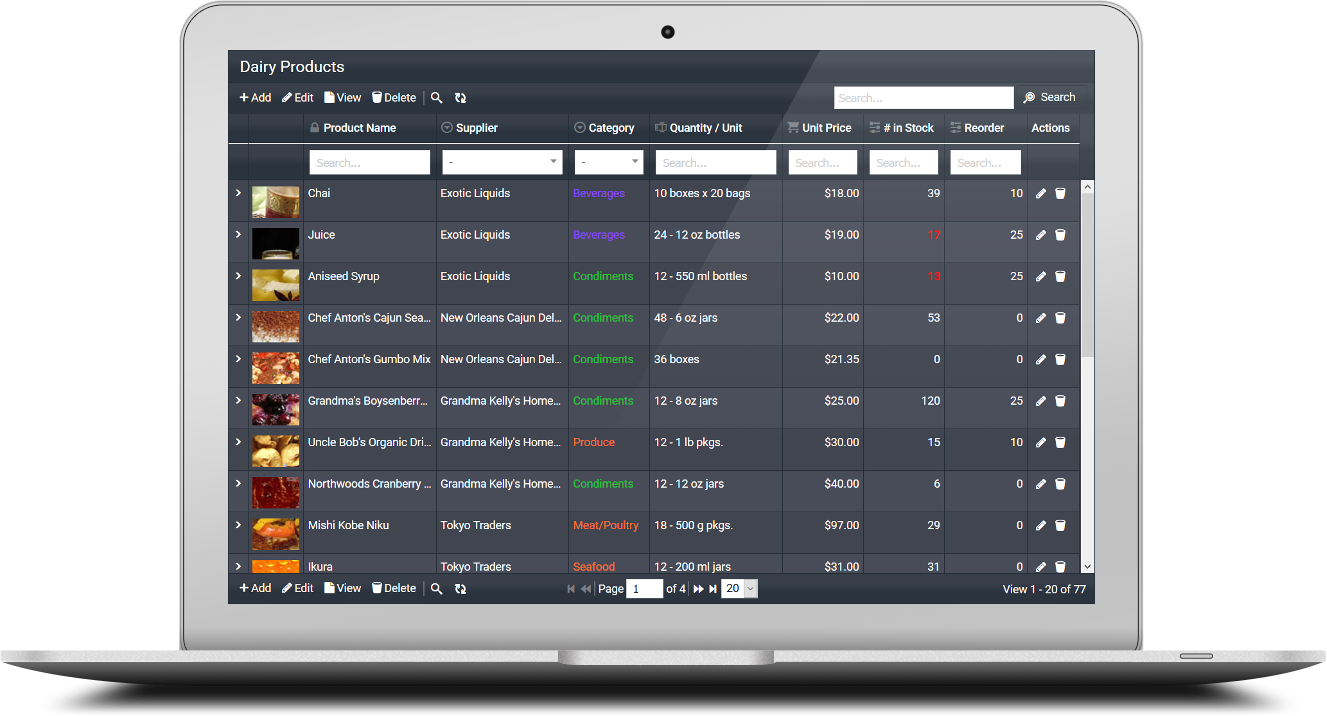The image size is (1327, 716).
Task: Sort by the Product Name column header
Action: point(359,128)
